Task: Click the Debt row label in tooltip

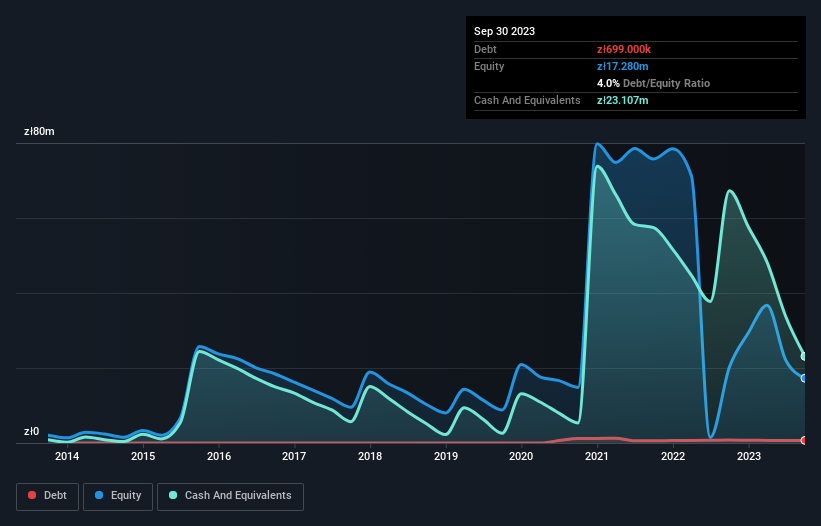Action: (x=485, y=49)
